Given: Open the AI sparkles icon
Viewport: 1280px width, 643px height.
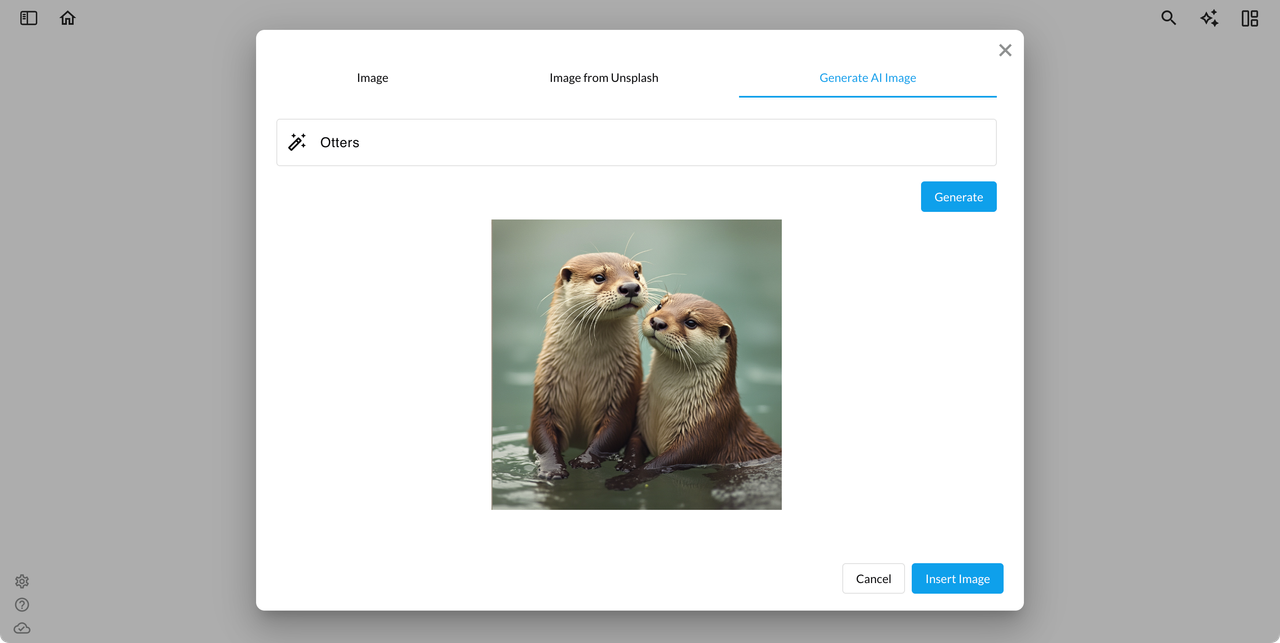Looking at the screenshot, I should pyautogui.click(x=1209, y=18).
